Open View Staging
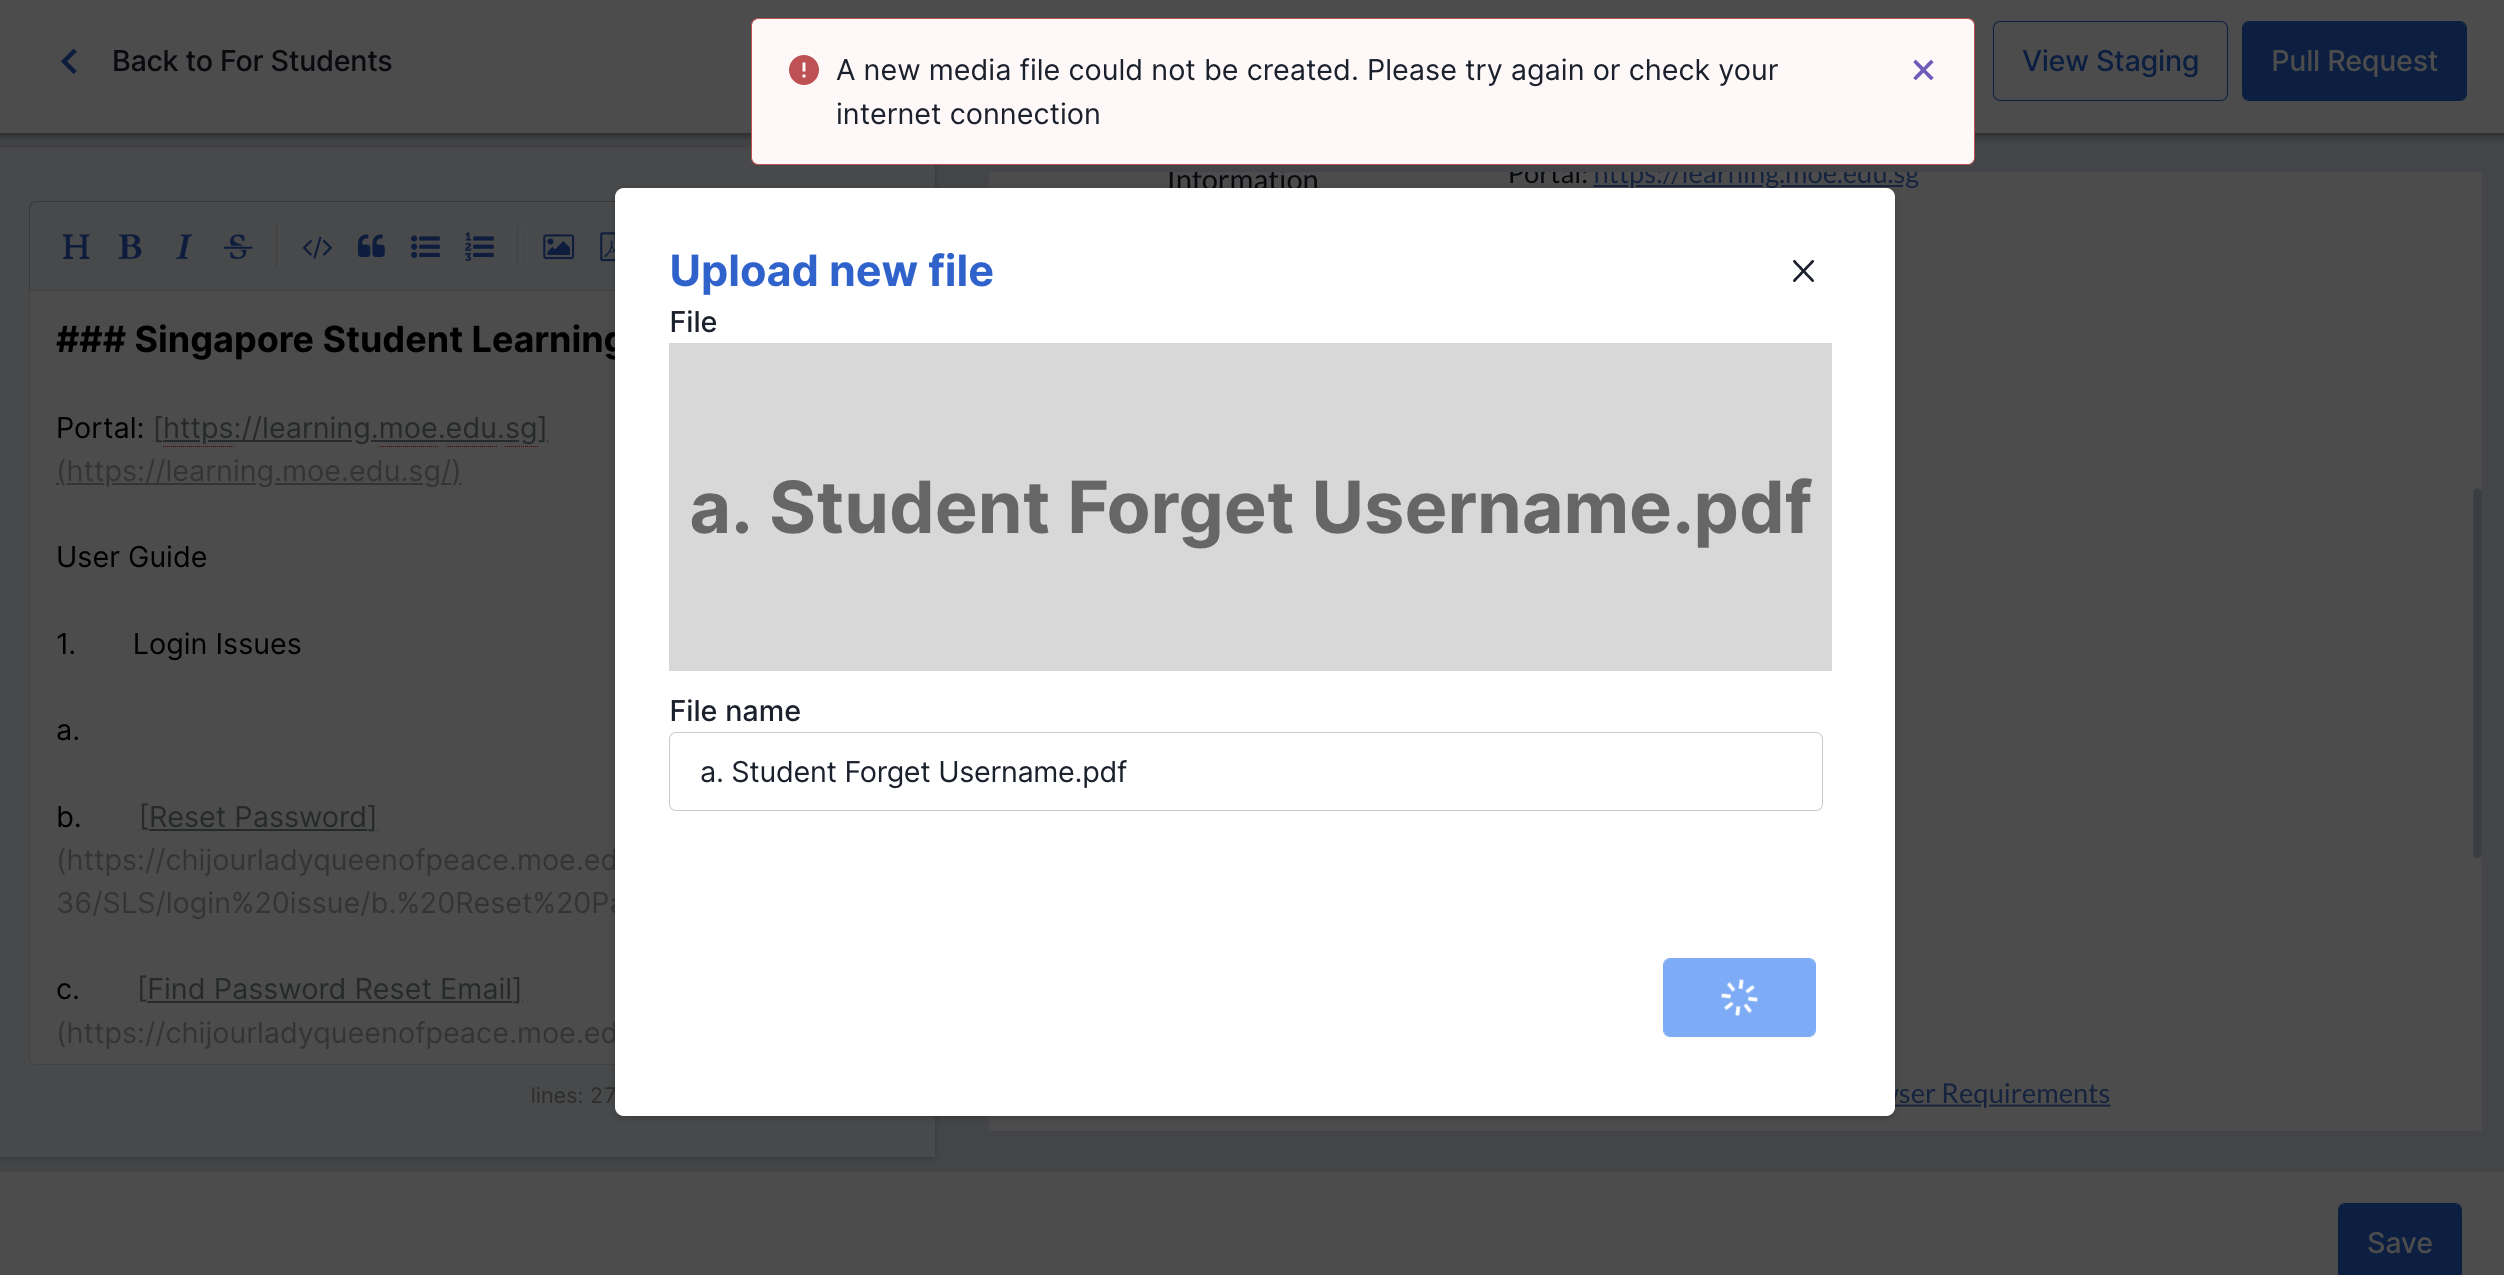The image size is (2504, 1275). tap(2110, 60)
